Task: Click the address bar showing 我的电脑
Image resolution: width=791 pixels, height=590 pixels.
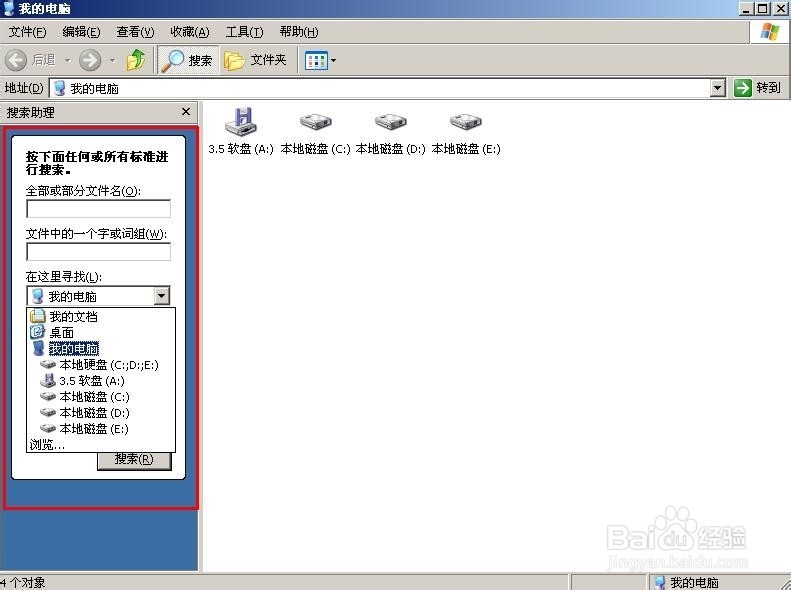Action: tap(380, 88)
